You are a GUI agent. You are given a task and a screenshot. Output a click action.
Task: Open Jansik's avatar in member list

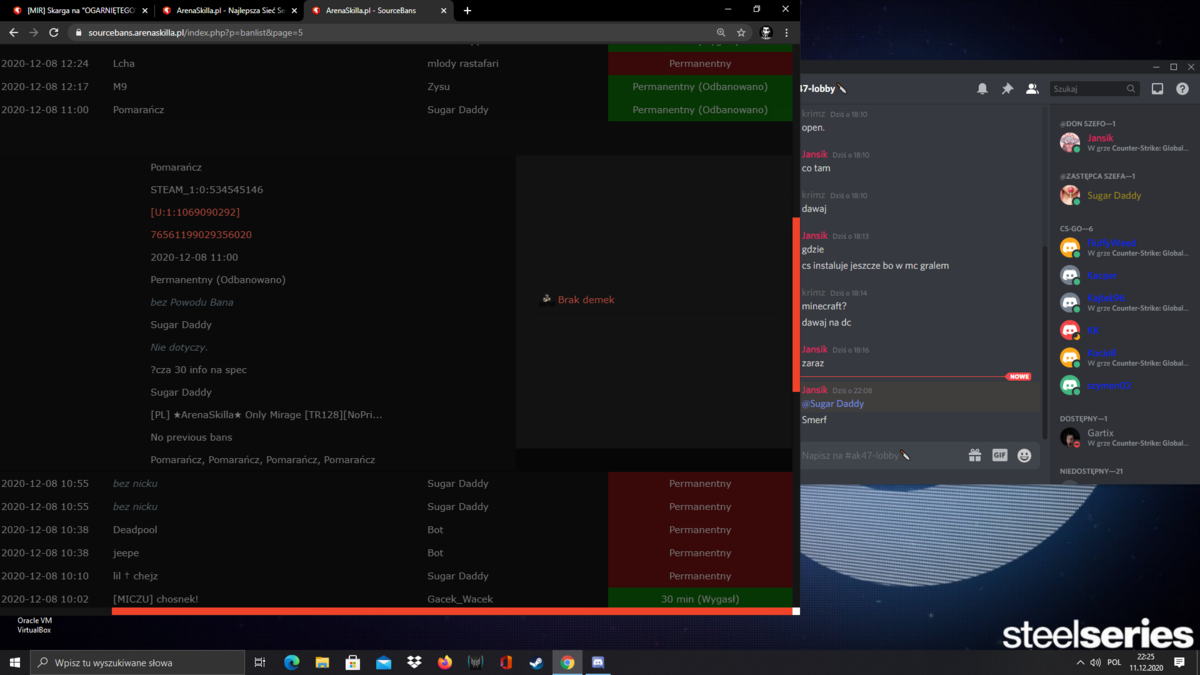[1070, 143]
